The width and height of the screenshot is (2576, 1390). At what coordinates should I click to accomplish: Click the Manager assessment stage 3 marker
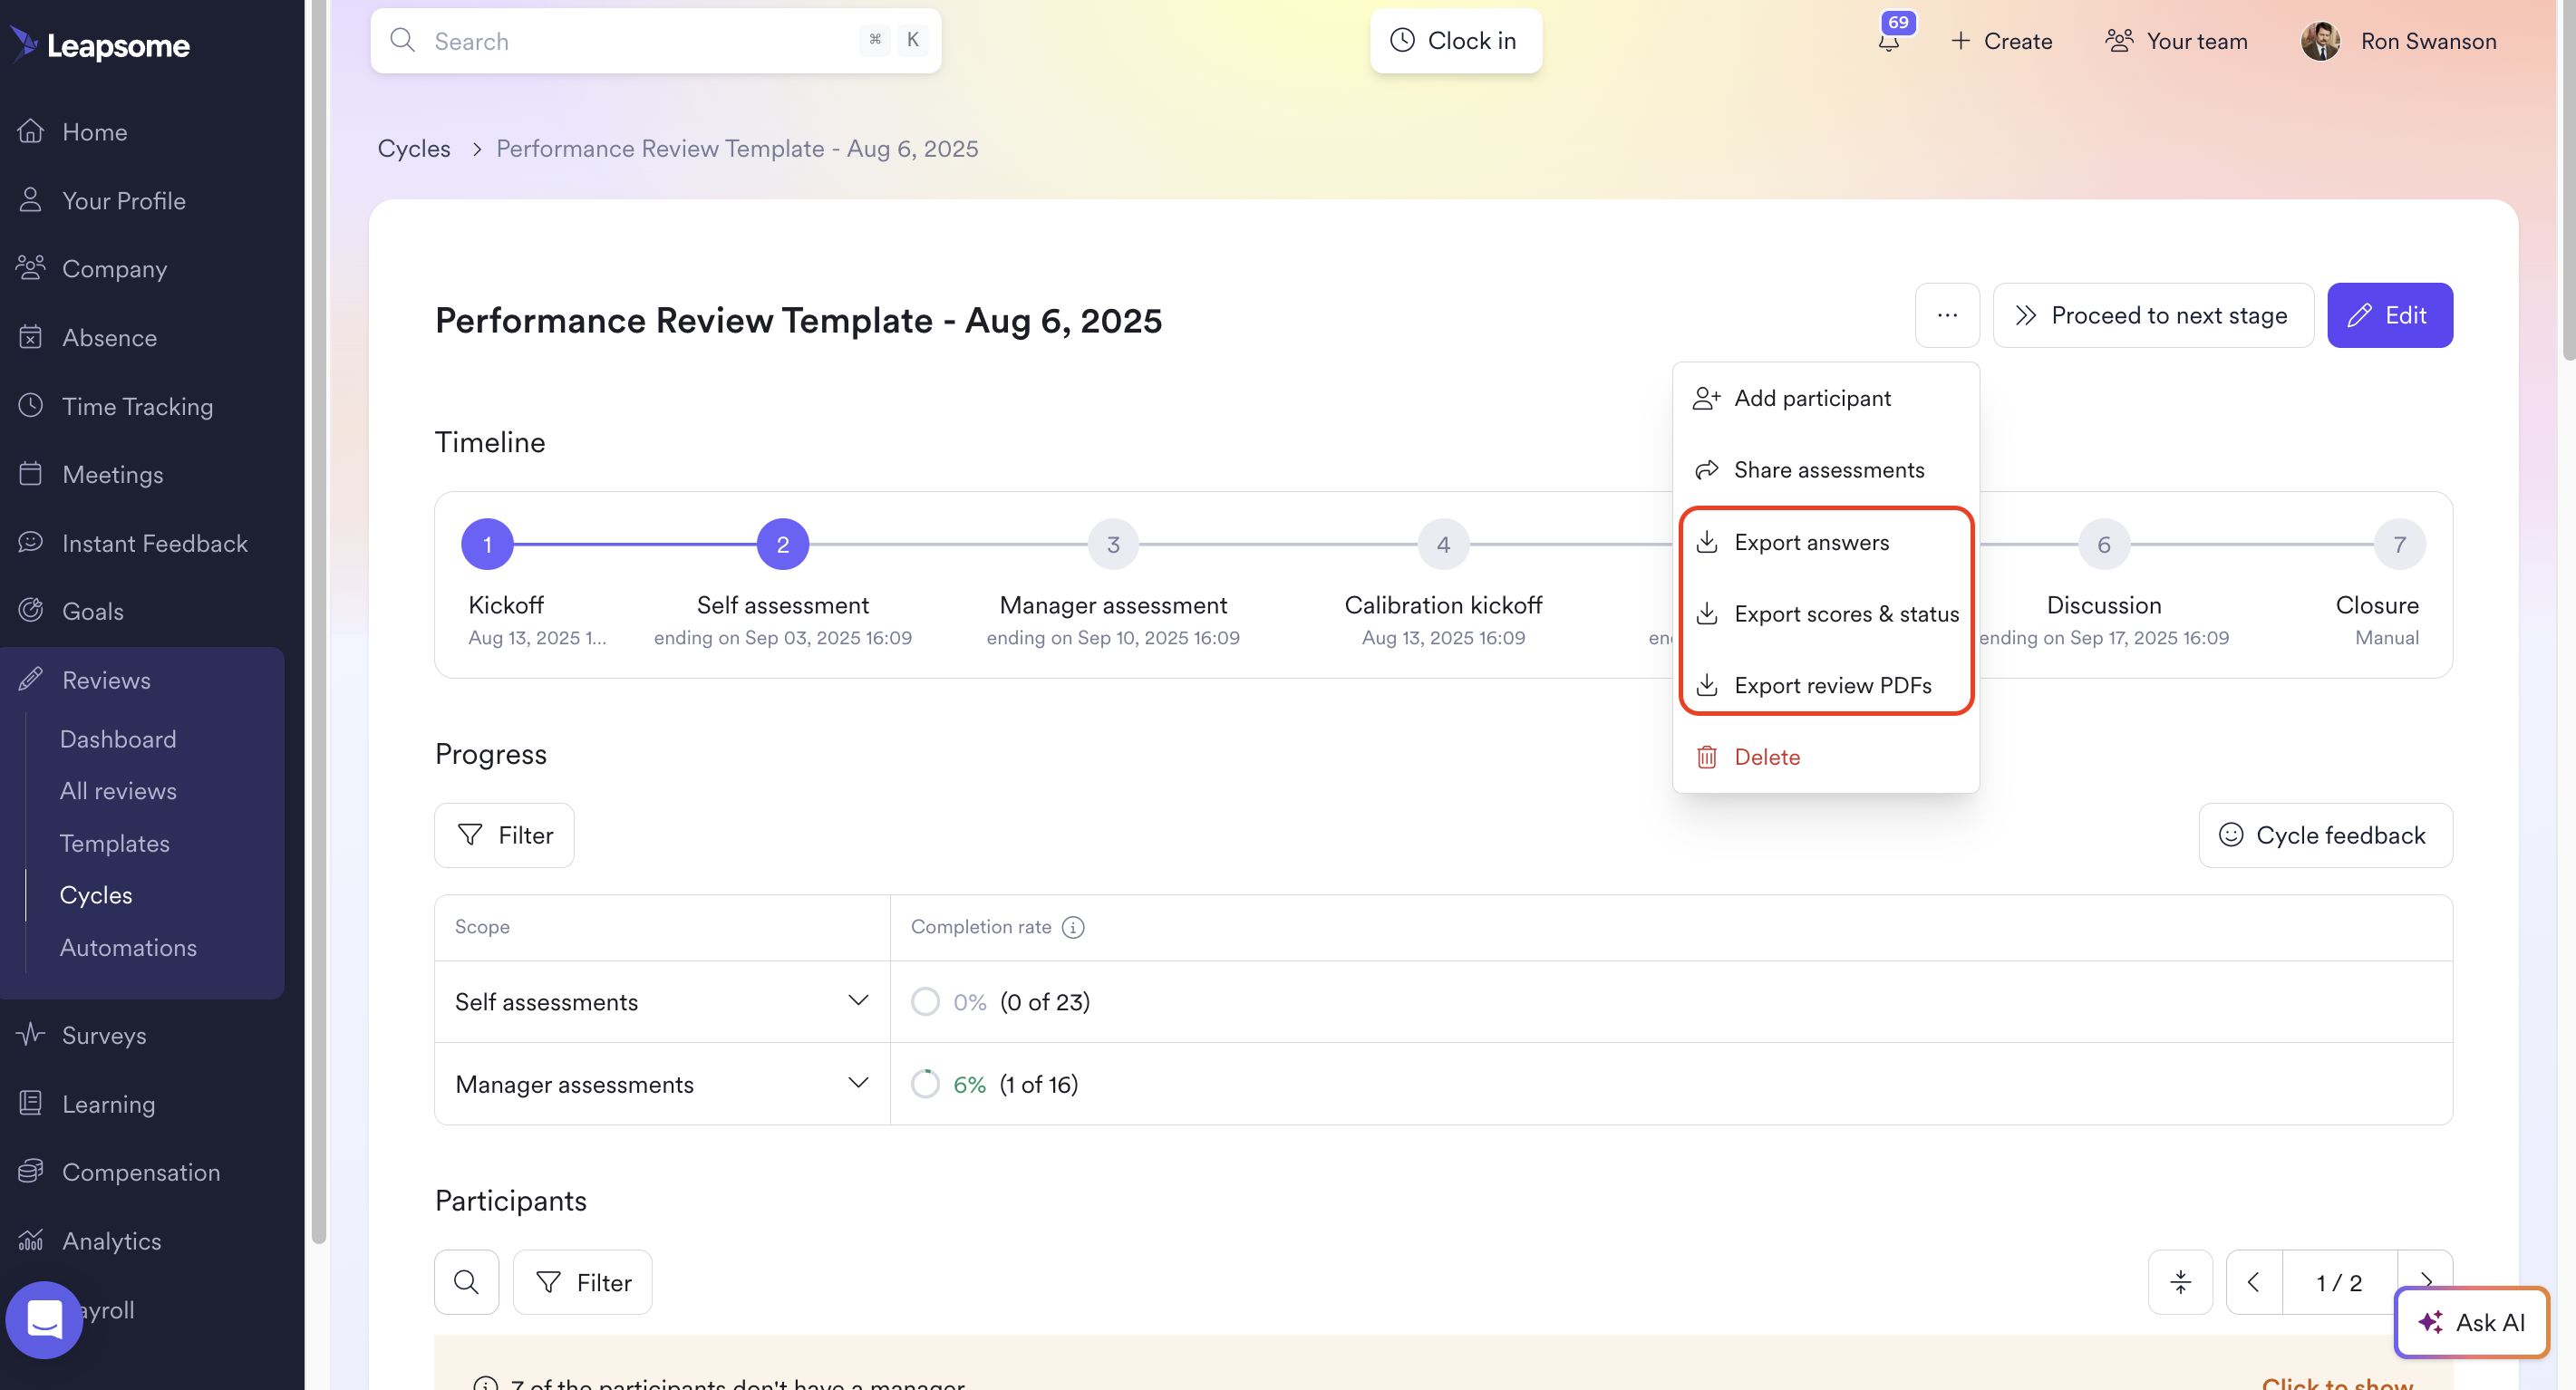[1112, 545]
